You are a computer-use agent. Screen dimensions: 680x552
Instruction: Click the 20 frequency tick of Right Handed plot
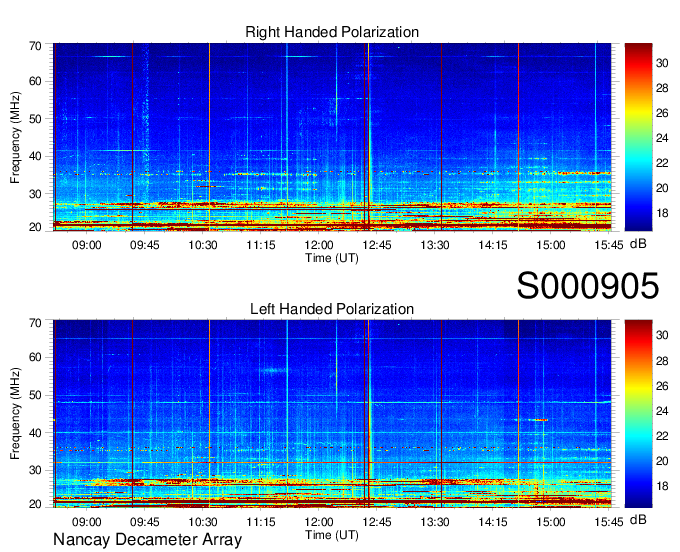pyautogui.click(x=35, y=227)
